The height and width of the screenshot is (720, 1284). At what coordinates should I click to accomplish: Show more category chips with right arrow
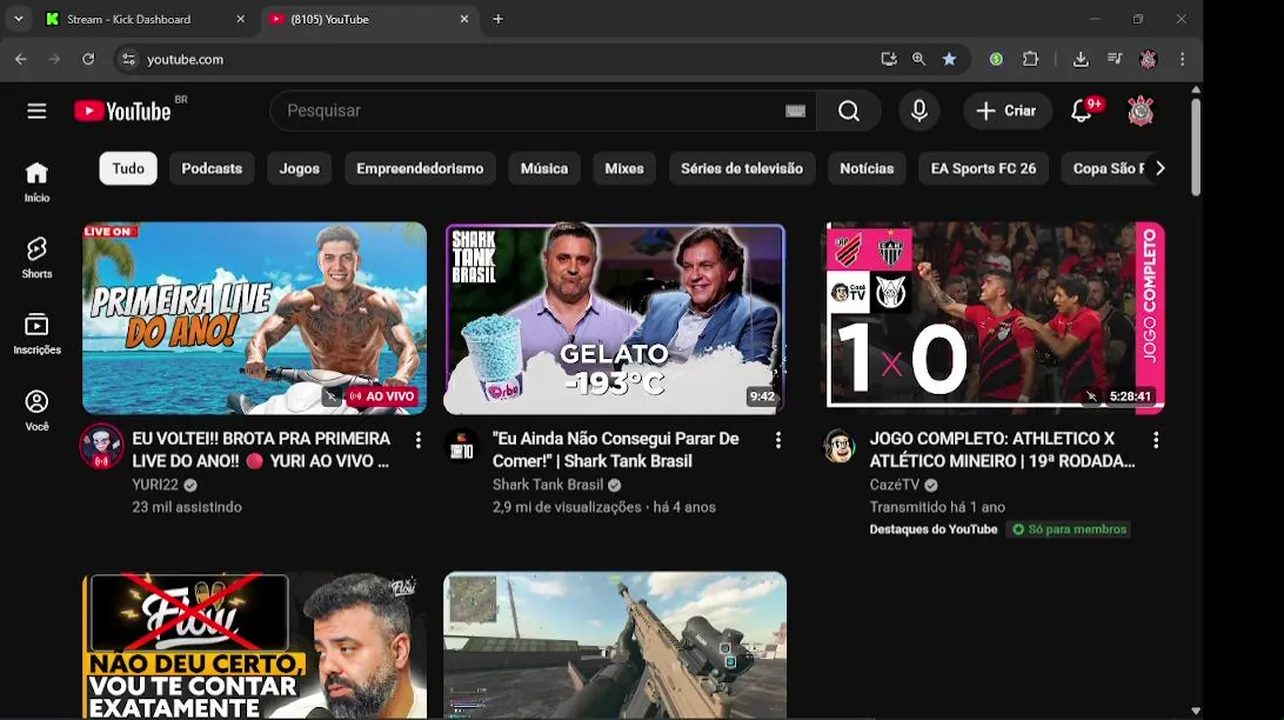pos(1160,168)
